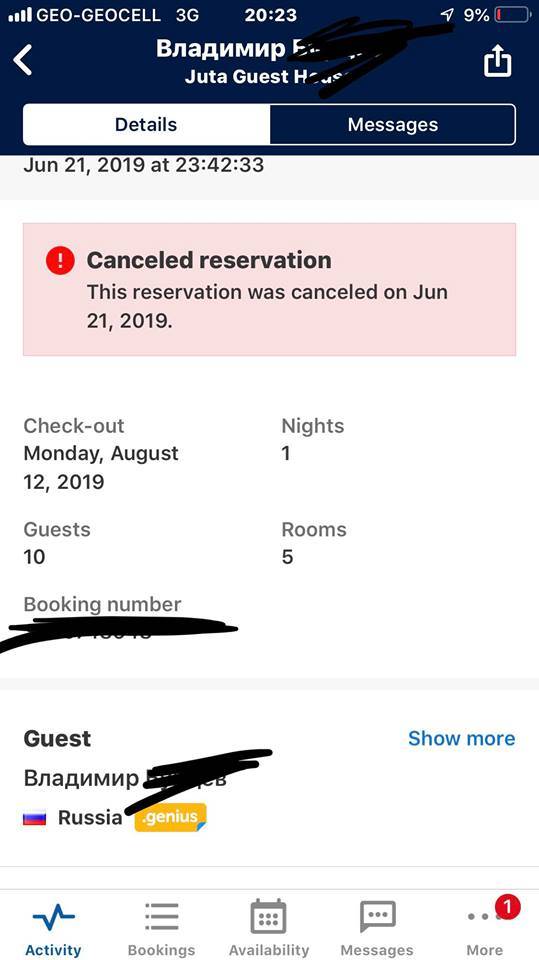Tap the red canceled warning icon
Image resolution: width=539 pixels, height=960 pixels.
[60, 261]
